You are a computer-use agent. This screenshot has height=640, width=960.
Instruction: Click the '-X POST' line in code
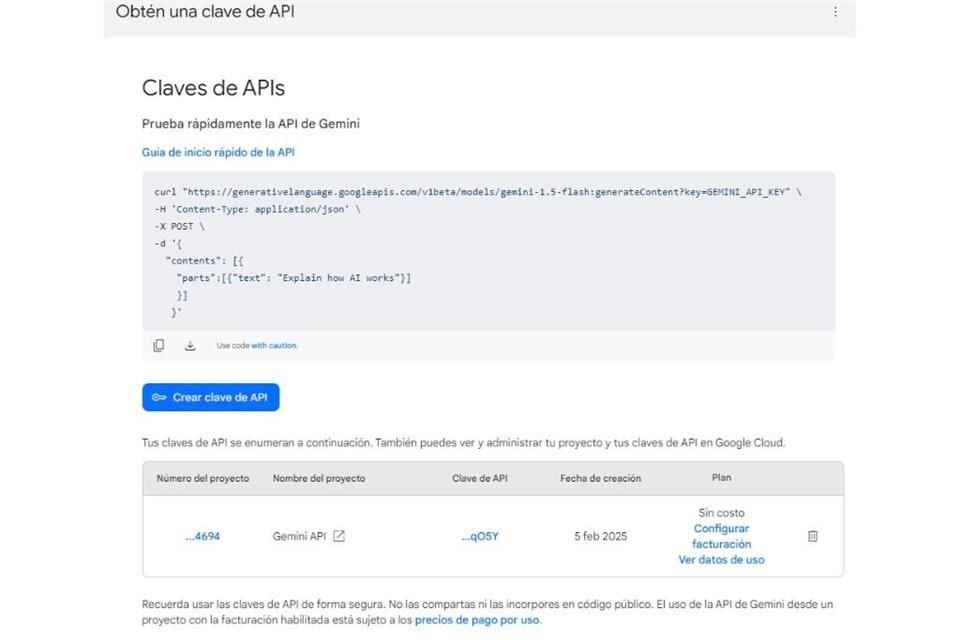click(x=179, y=227)
